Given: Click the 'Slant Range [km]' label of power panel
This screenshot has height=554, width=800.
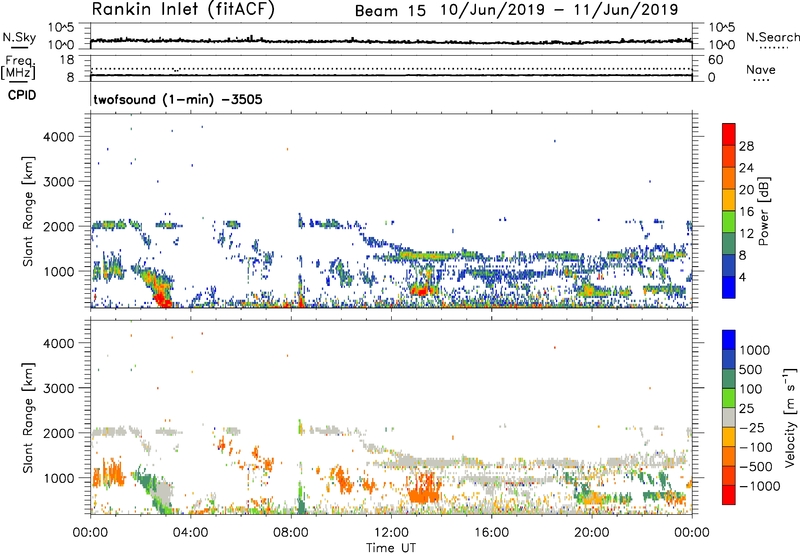Looking at the screenshot, I should point(28,211).
